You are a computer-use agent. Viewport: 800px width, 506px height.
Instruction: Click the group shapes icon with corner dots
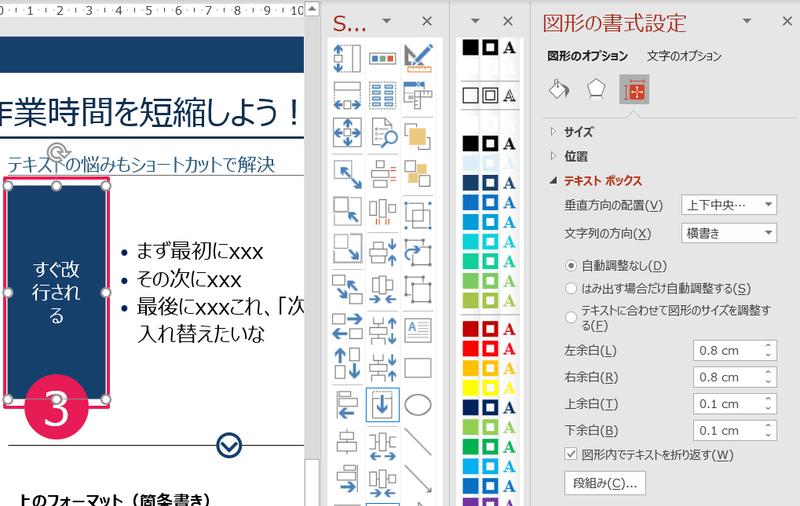(x=418, y=215)
